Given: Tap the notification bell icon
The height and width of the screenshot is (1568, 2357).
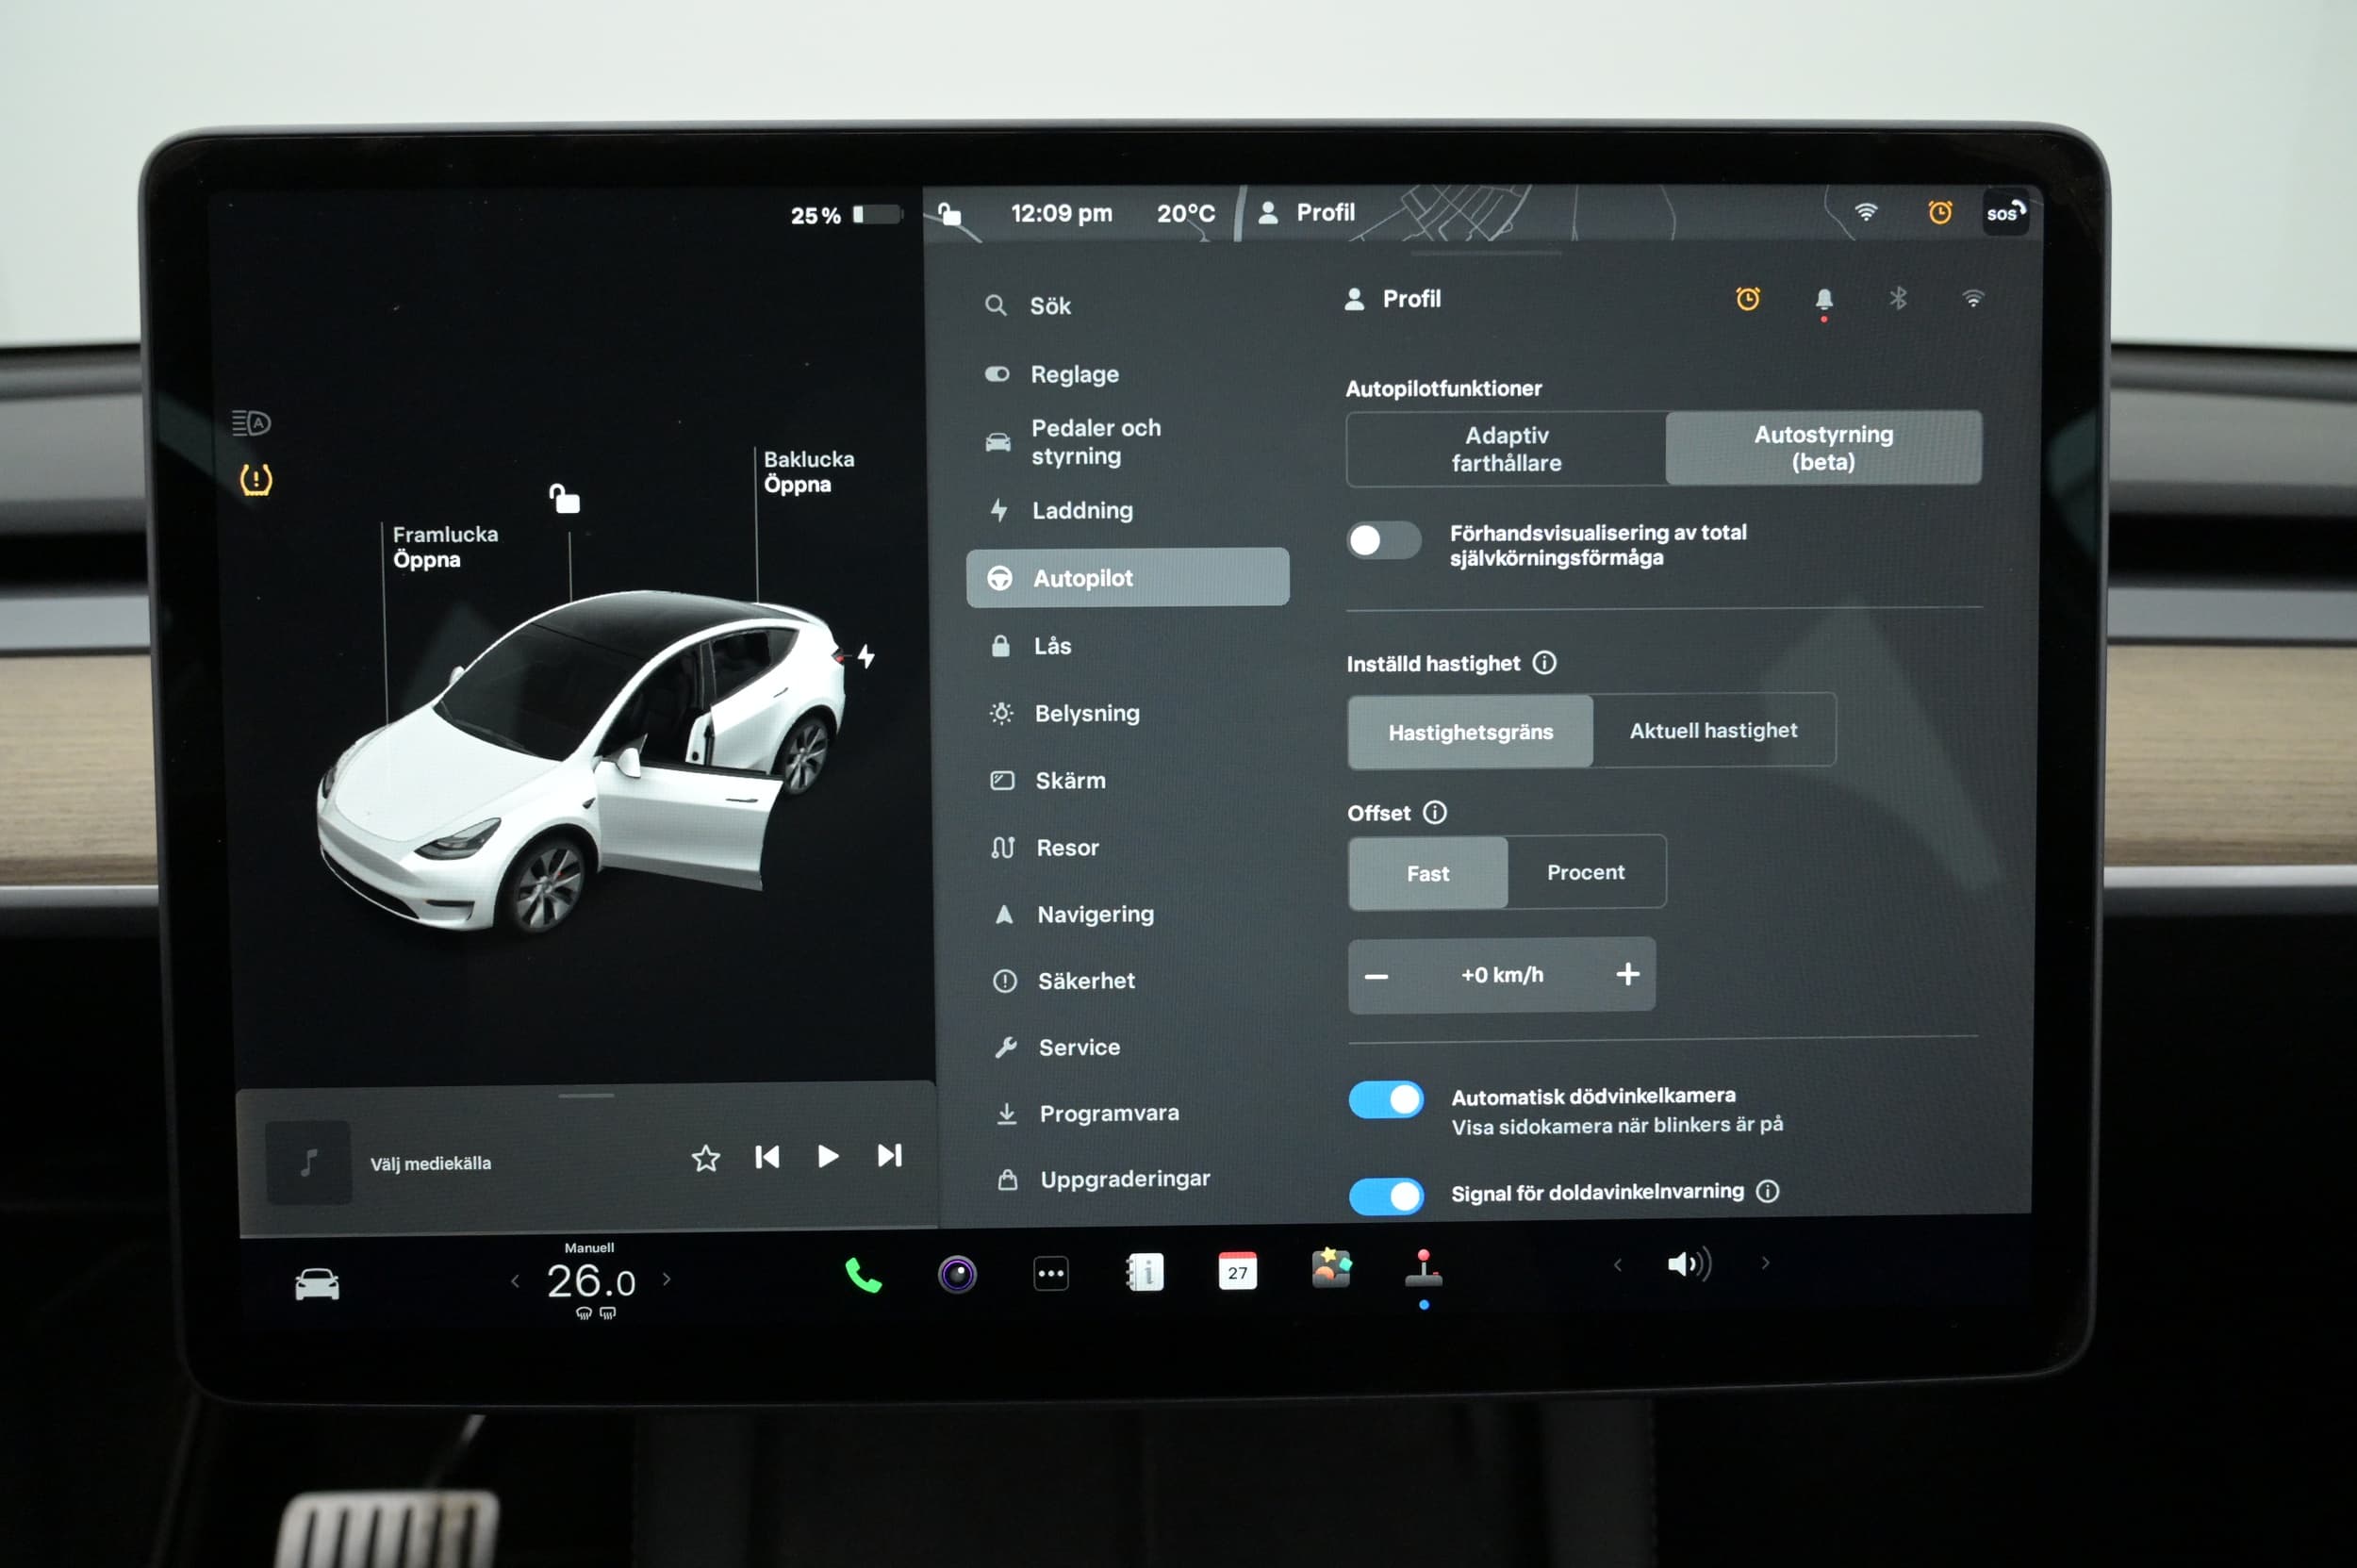Looking at the screenshot, I should (x=1824, y=300).
